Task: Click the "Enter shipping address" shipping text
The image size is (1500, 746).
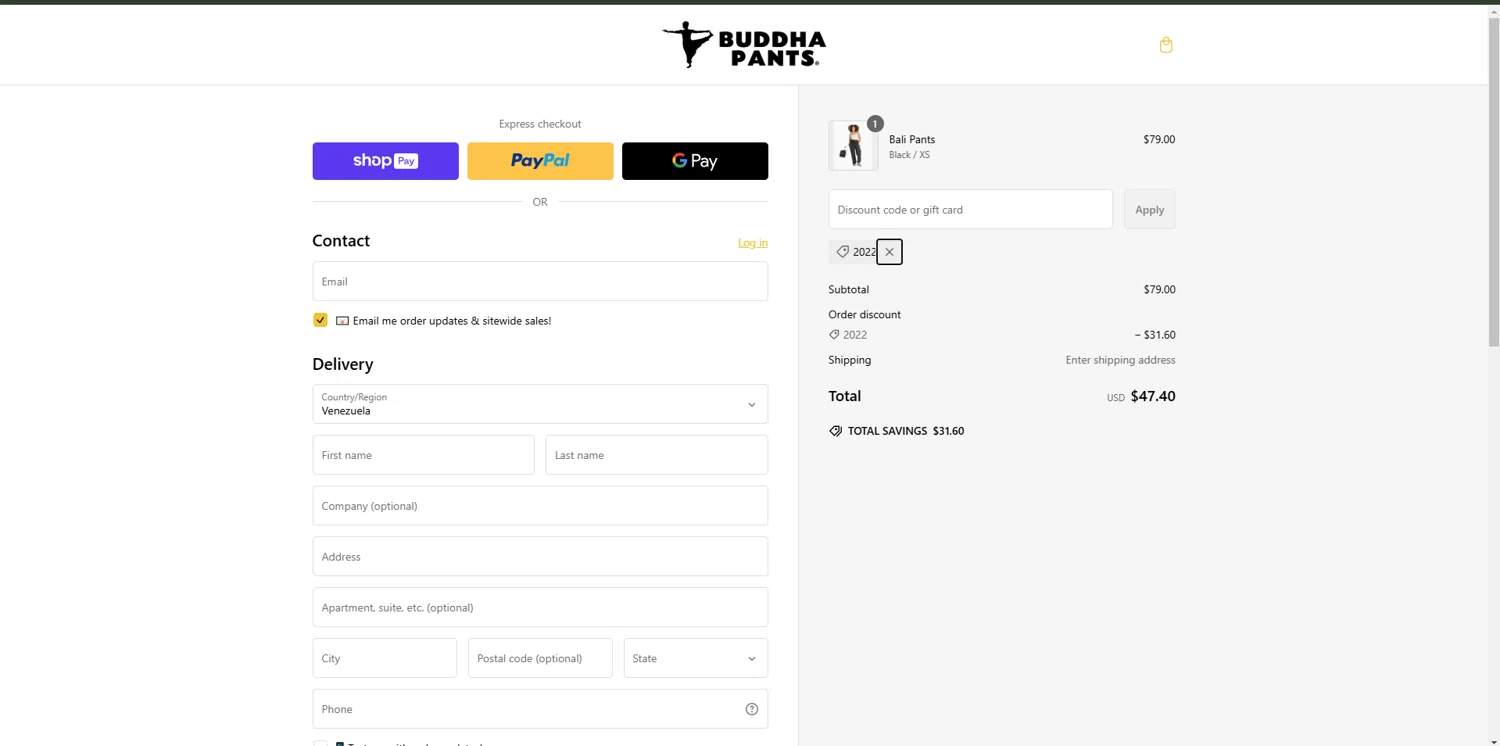Action: 1120,360
